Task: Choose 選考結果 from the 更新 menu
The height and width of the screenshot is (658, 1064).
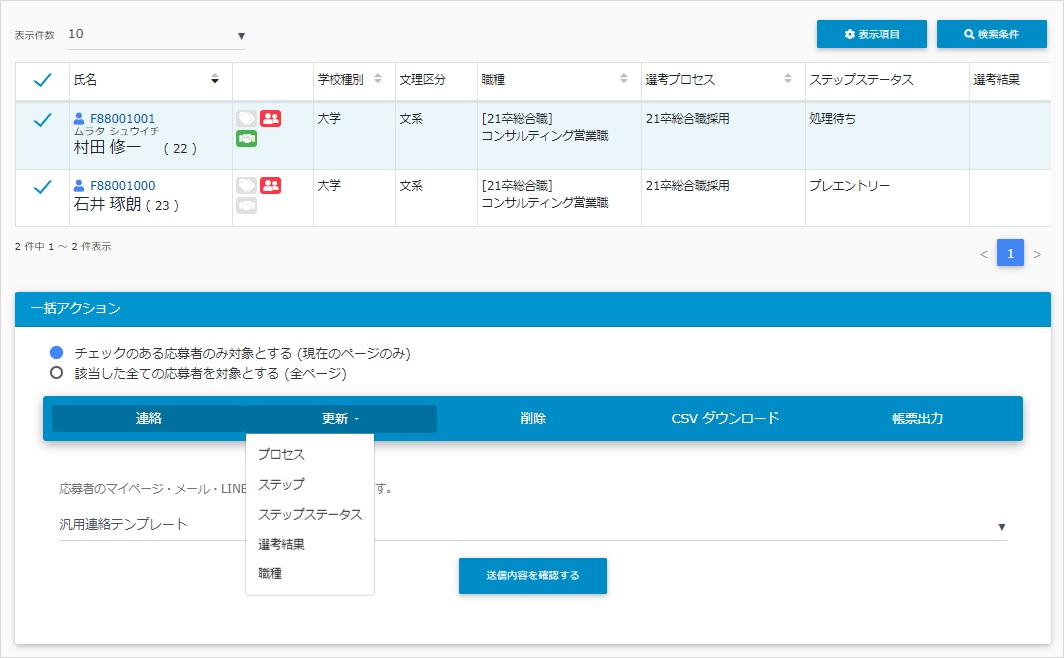Action: [x=281, y=545]
